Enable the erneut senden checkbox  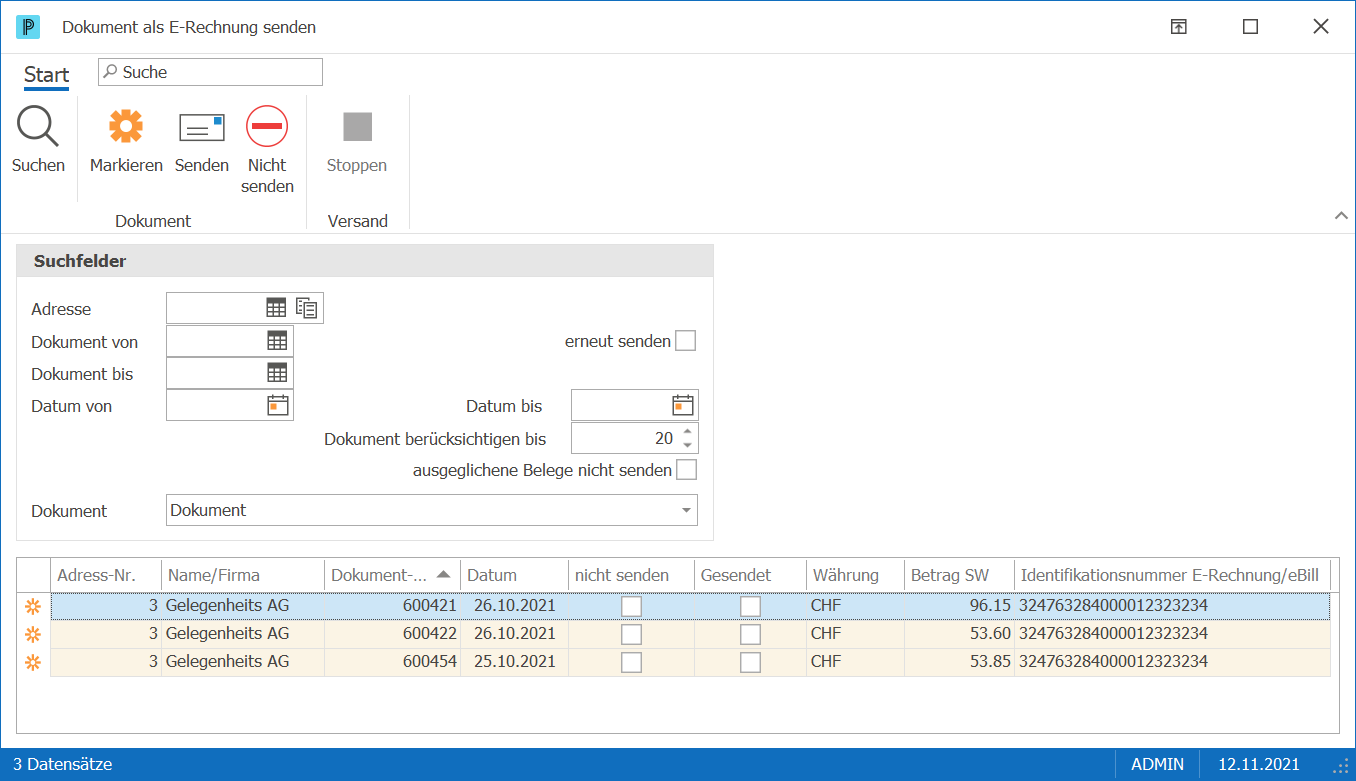point(685,341)
